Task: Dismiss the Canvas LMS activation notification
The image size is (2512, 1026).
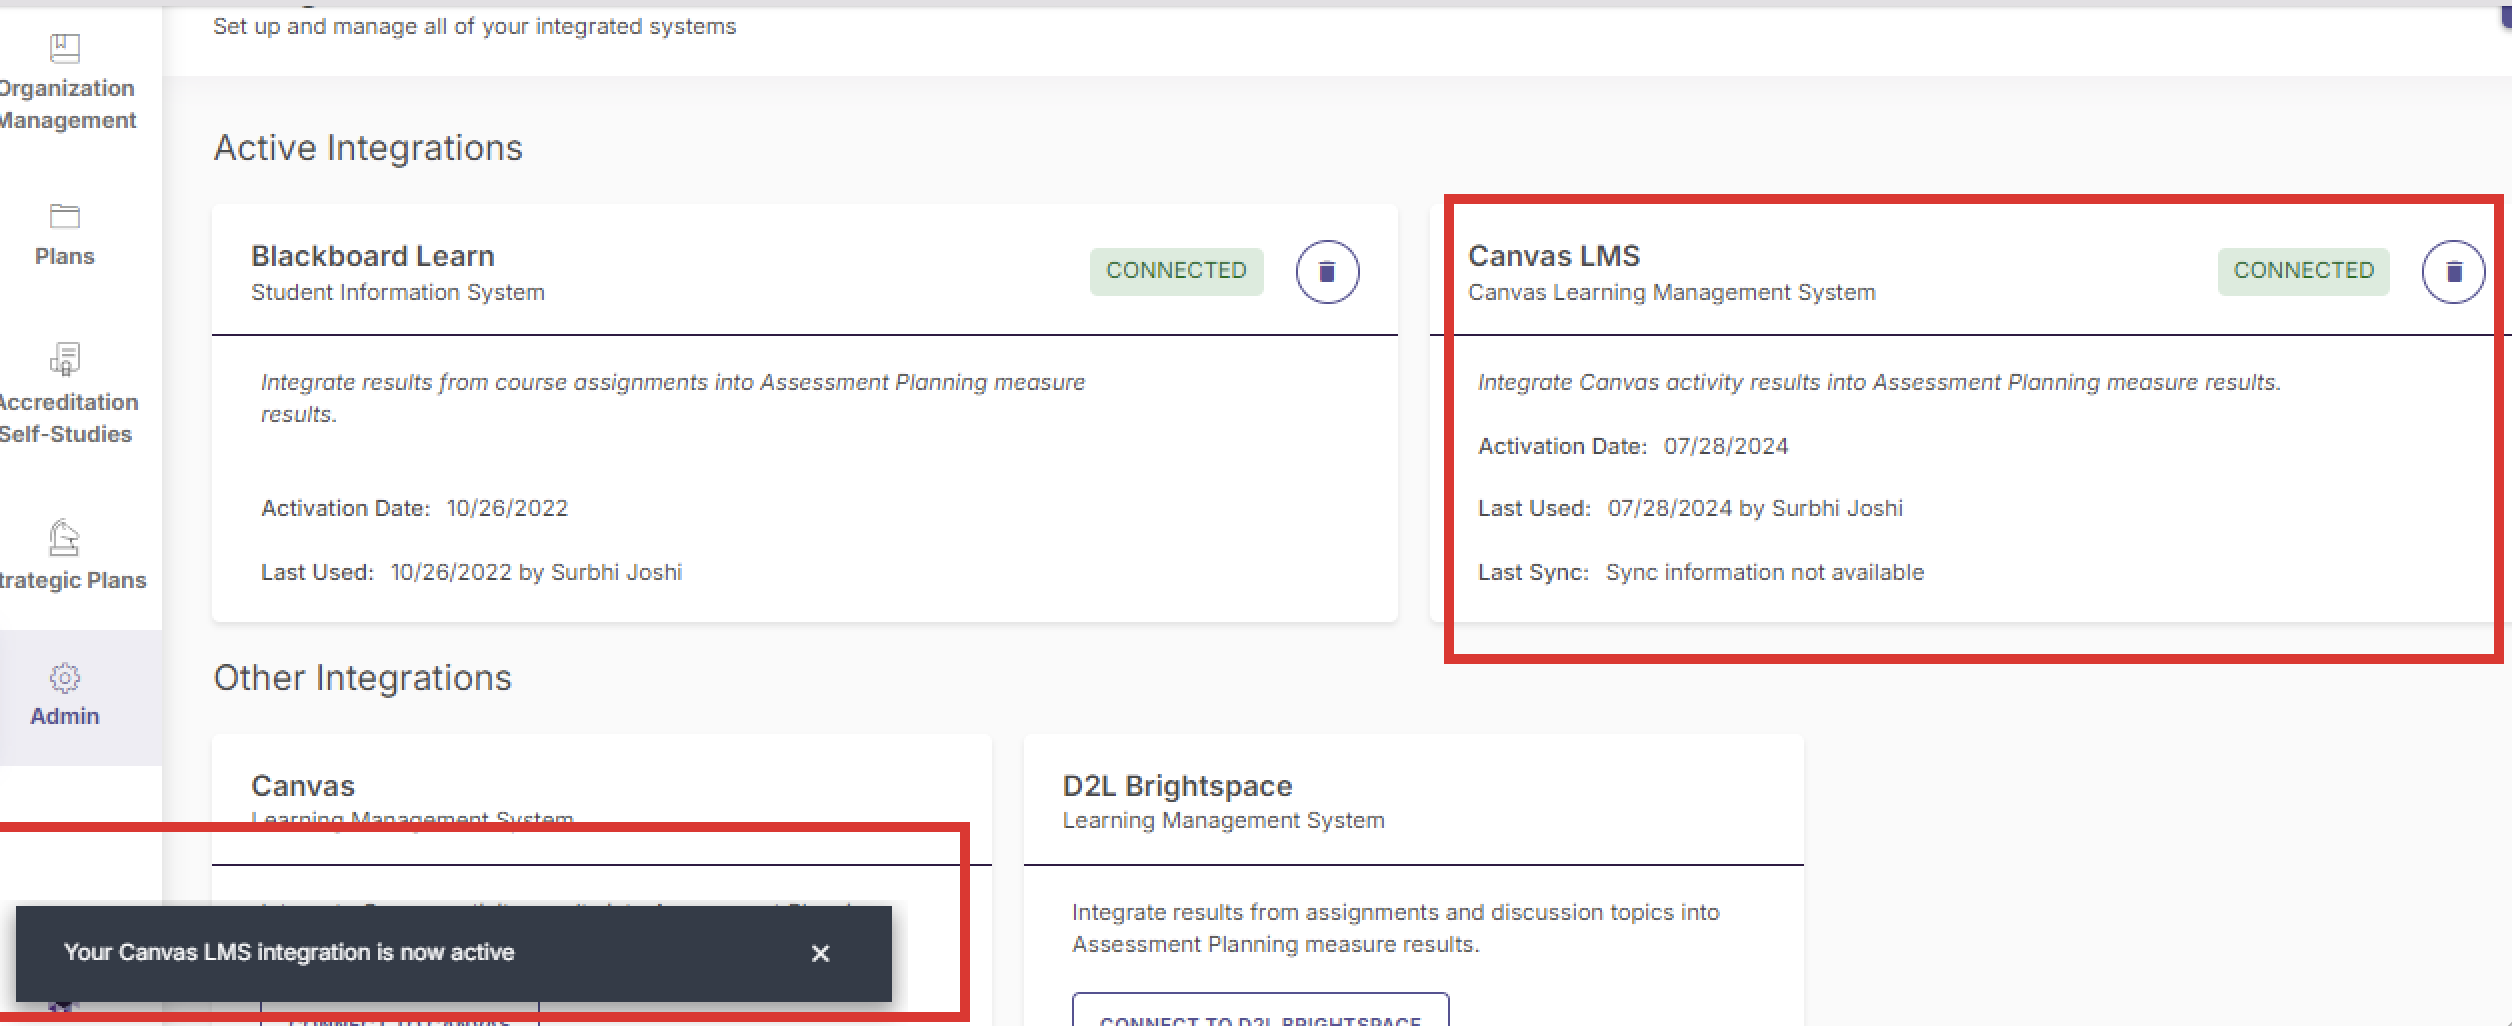Action: (820, 954)
